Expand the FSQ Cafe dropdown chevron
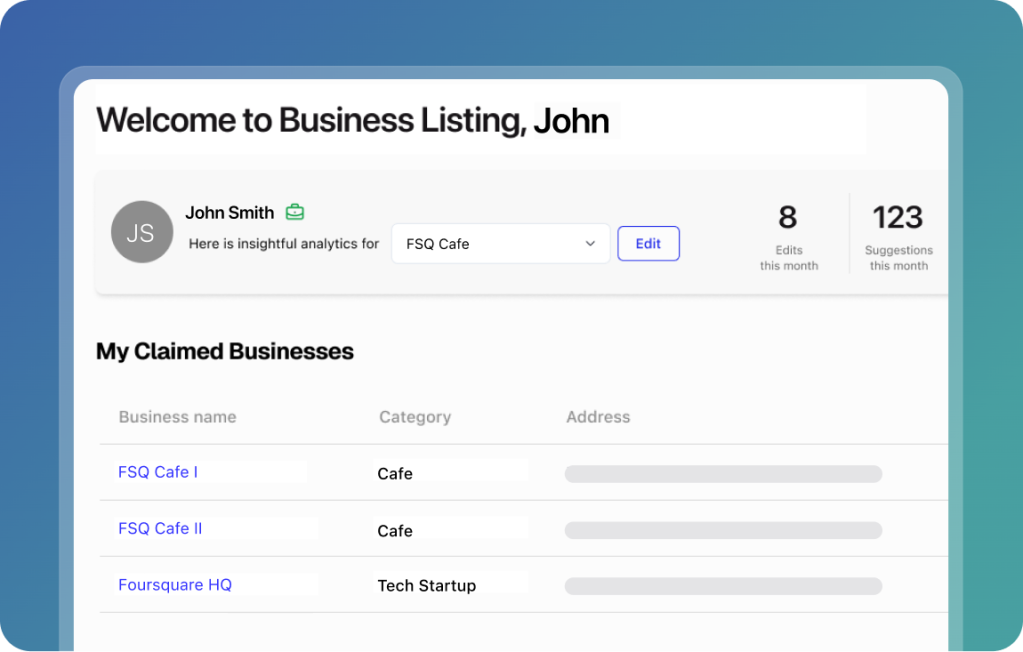Screen dimensions: 1023x652 tap(590, 243)
